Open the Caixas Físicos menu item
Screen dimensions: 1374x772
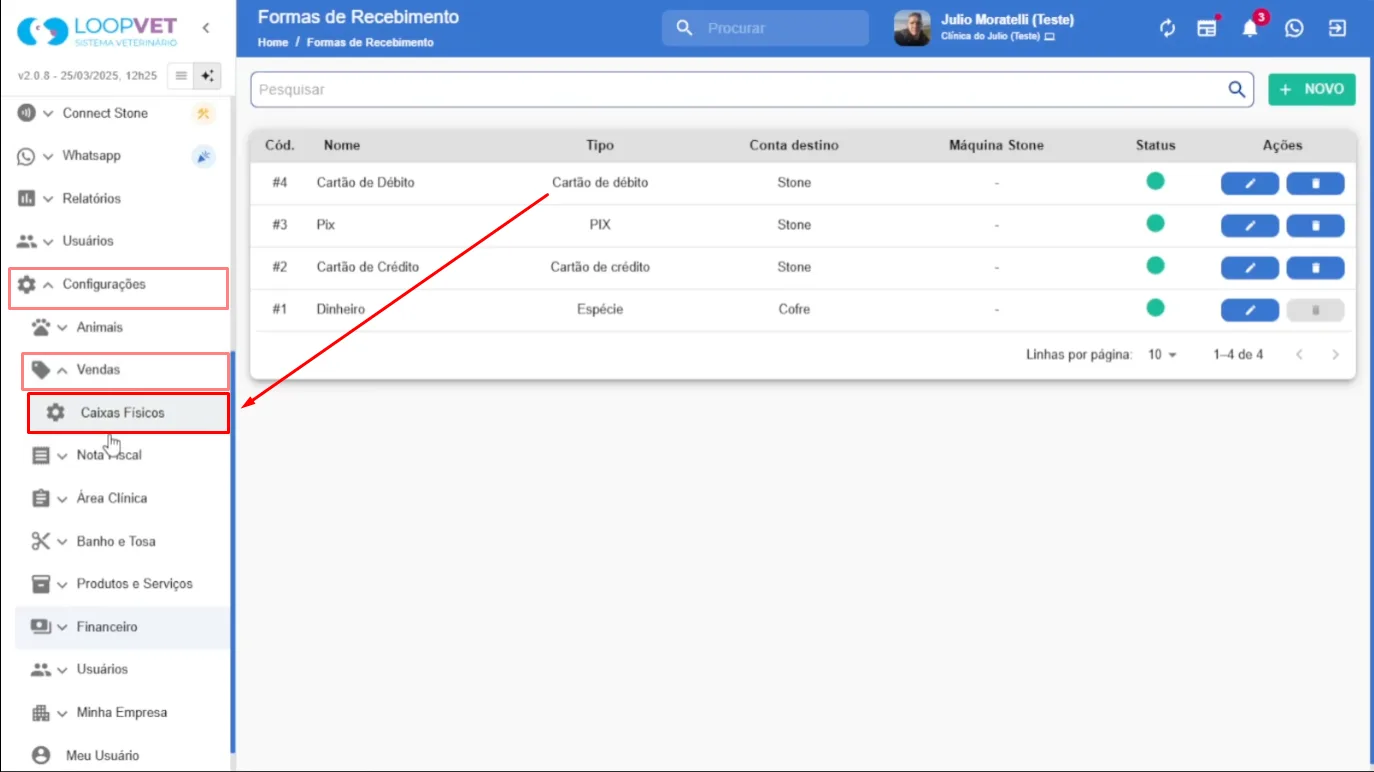[x=128, y=413]
